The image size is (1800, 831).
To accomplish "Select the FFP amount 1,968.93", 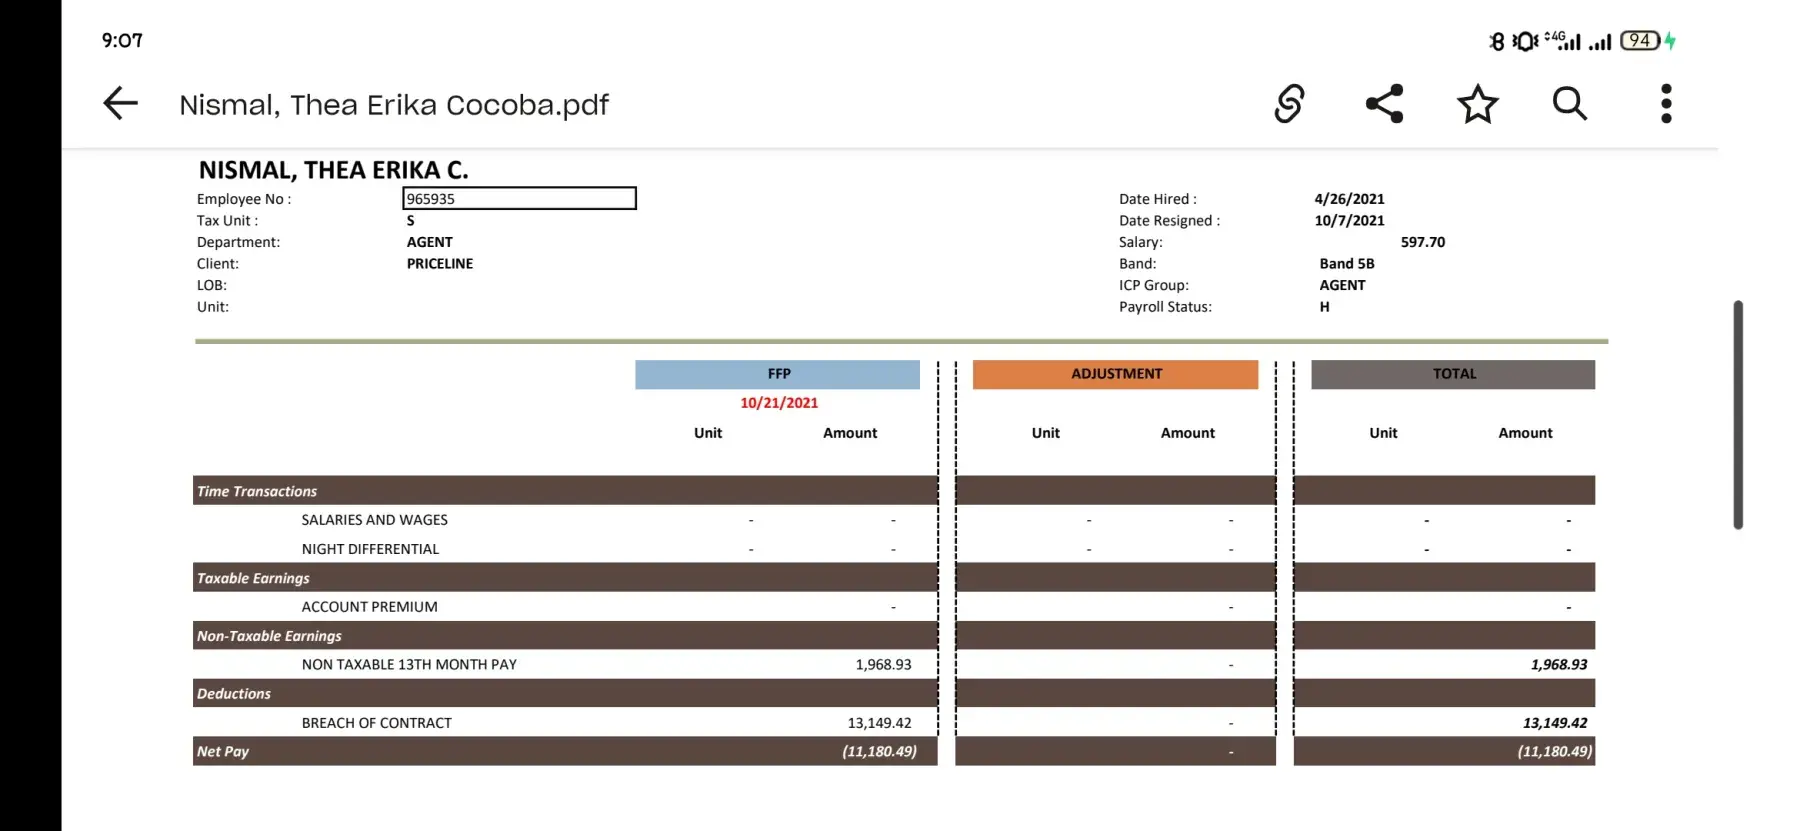I will 883,664.
